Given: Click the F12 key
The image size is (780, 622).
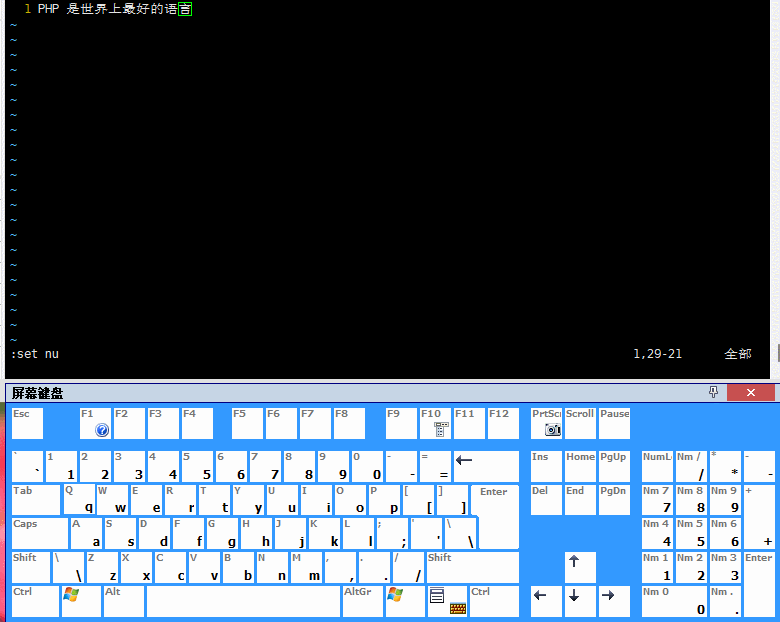Looking at the screenshot, I should tap(503, 423).
